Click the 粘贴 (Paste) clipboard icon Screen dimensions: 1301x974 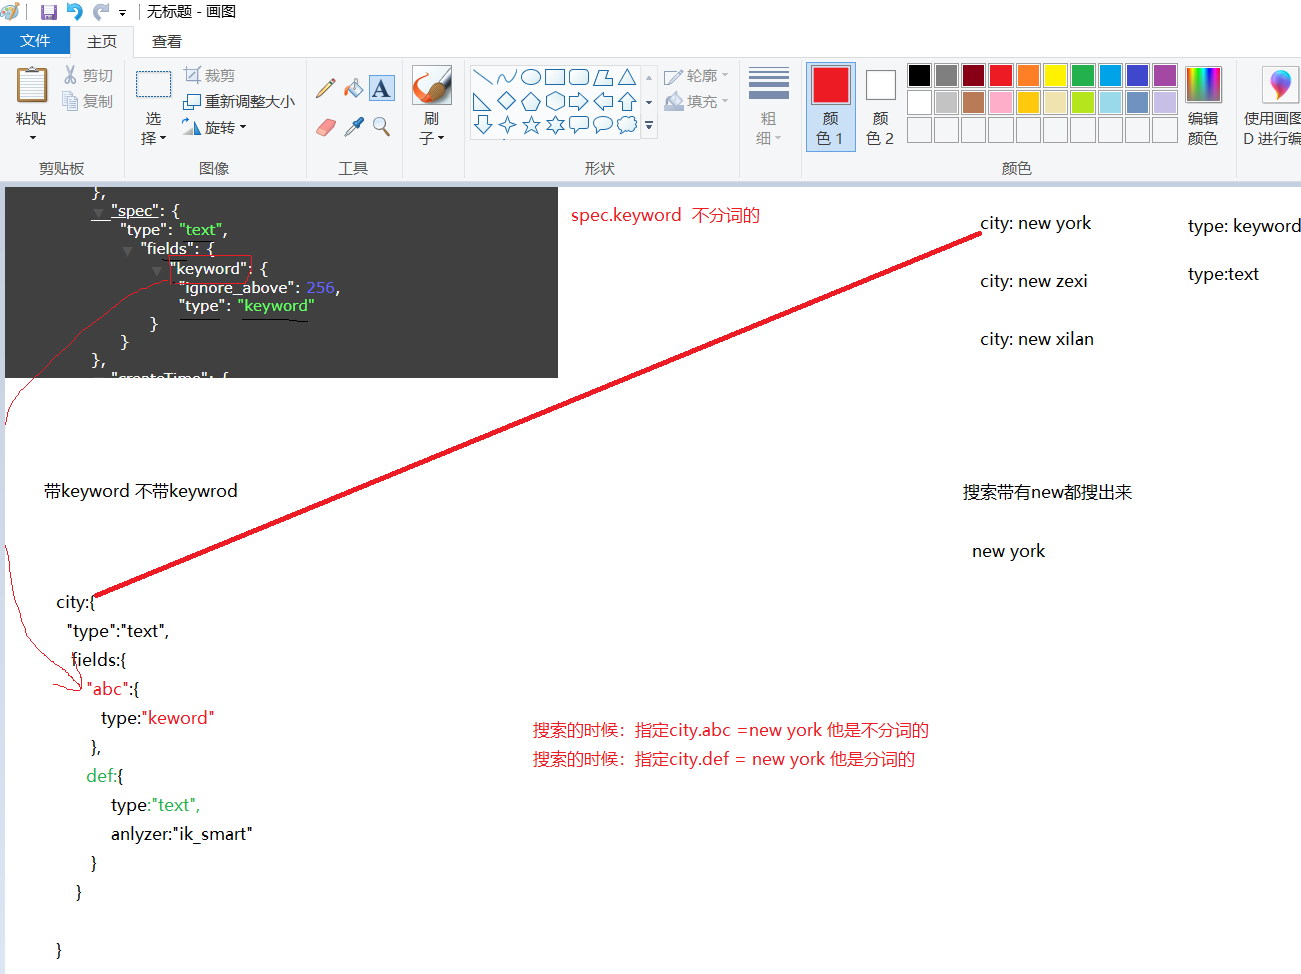click(x=32, y=85)
